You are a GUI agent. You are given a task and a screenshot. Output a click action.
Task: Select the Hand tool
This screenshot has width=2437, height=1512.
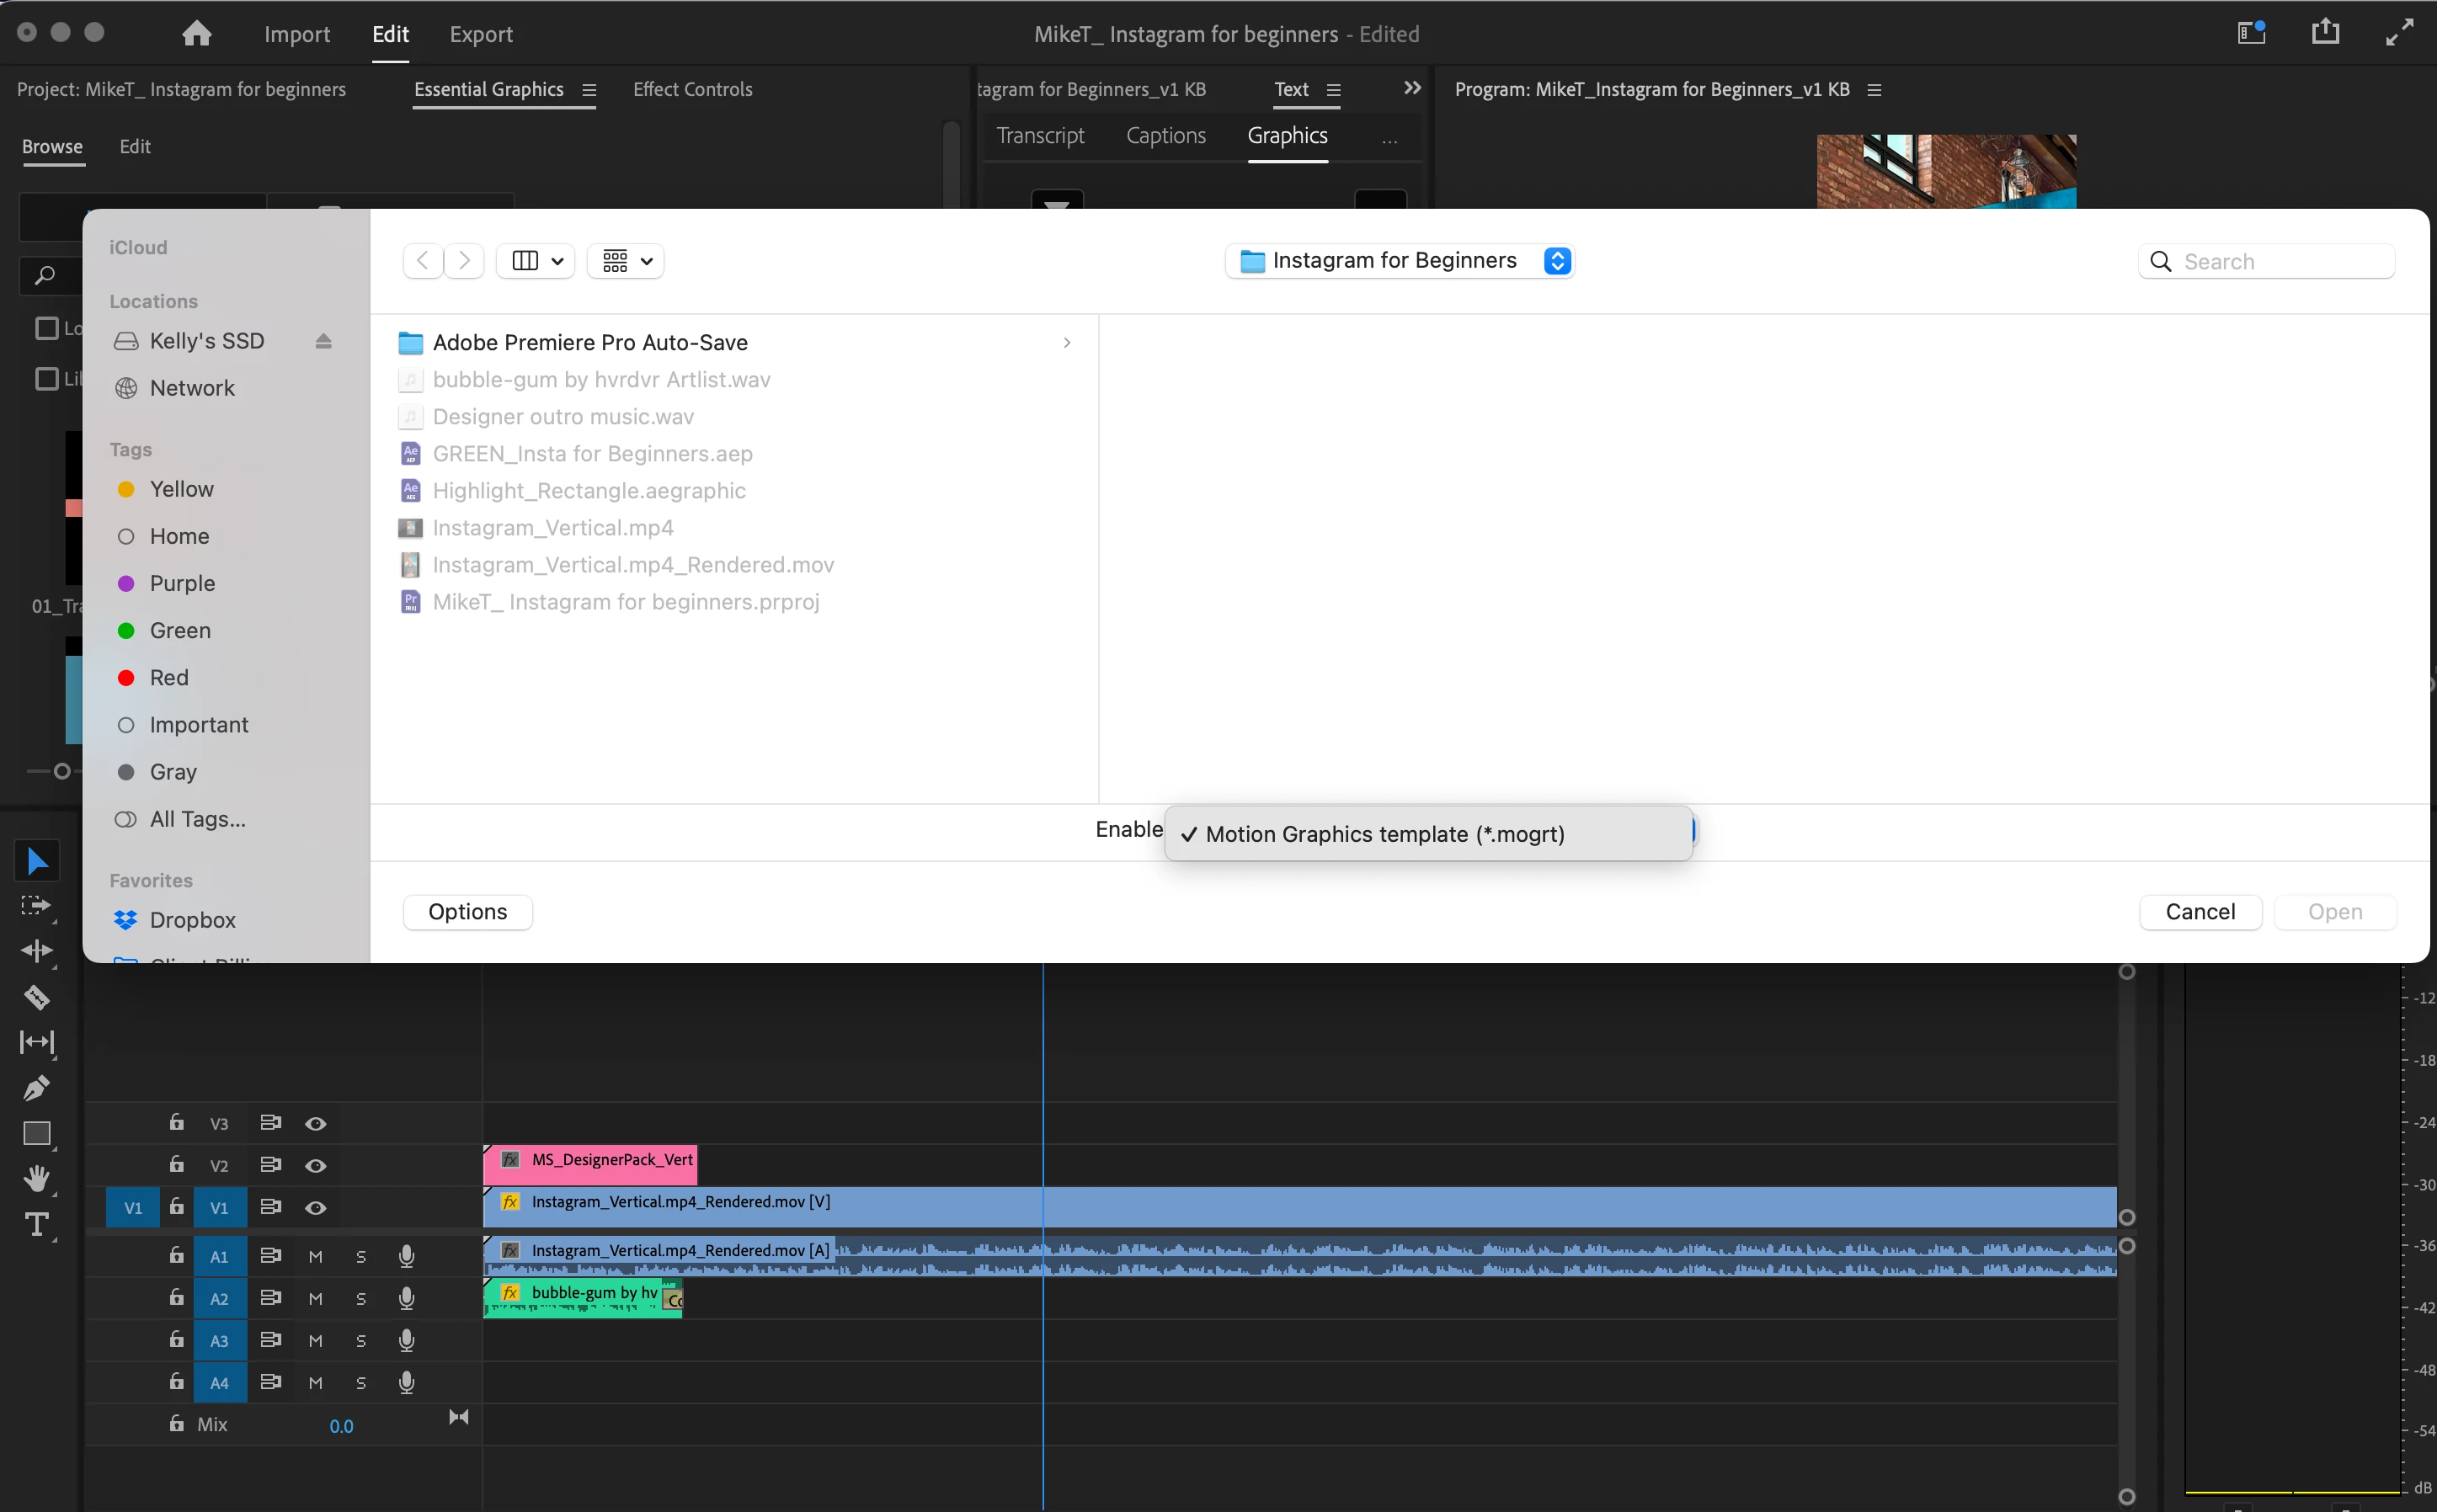(37, 1178)
